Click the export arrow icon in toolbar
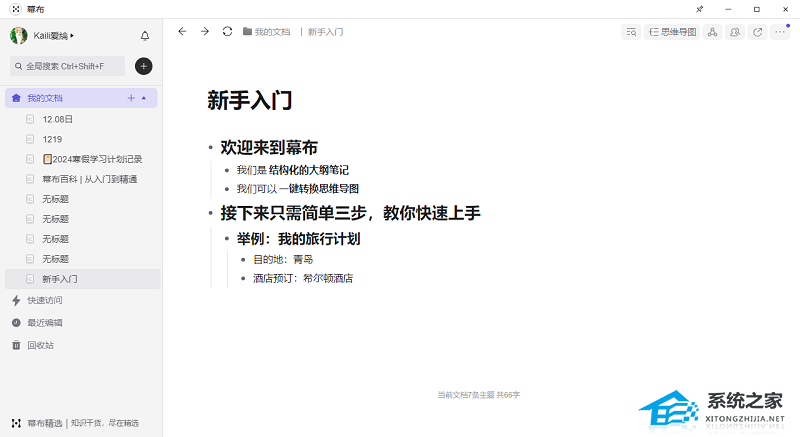The image size is (800, 437). 758,32
